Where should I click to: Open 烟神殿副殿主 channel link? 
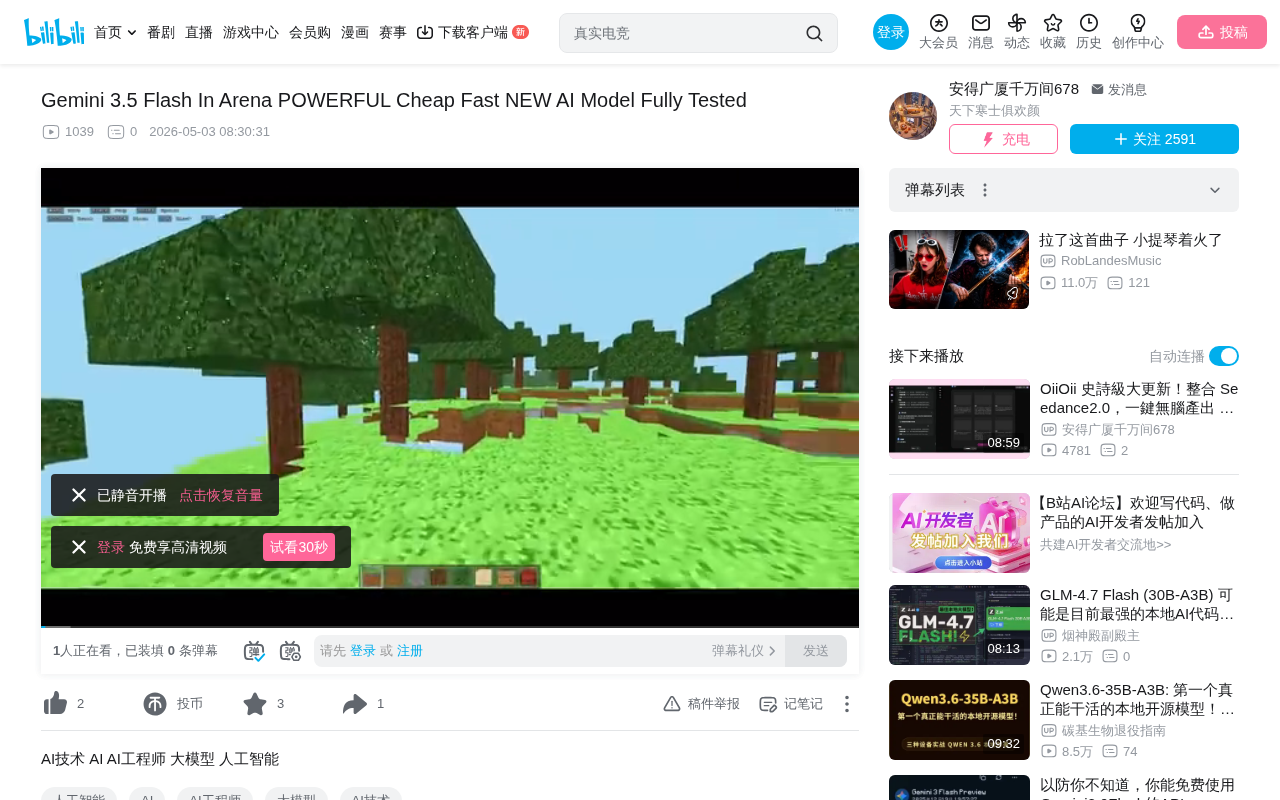coord(1101,636)
